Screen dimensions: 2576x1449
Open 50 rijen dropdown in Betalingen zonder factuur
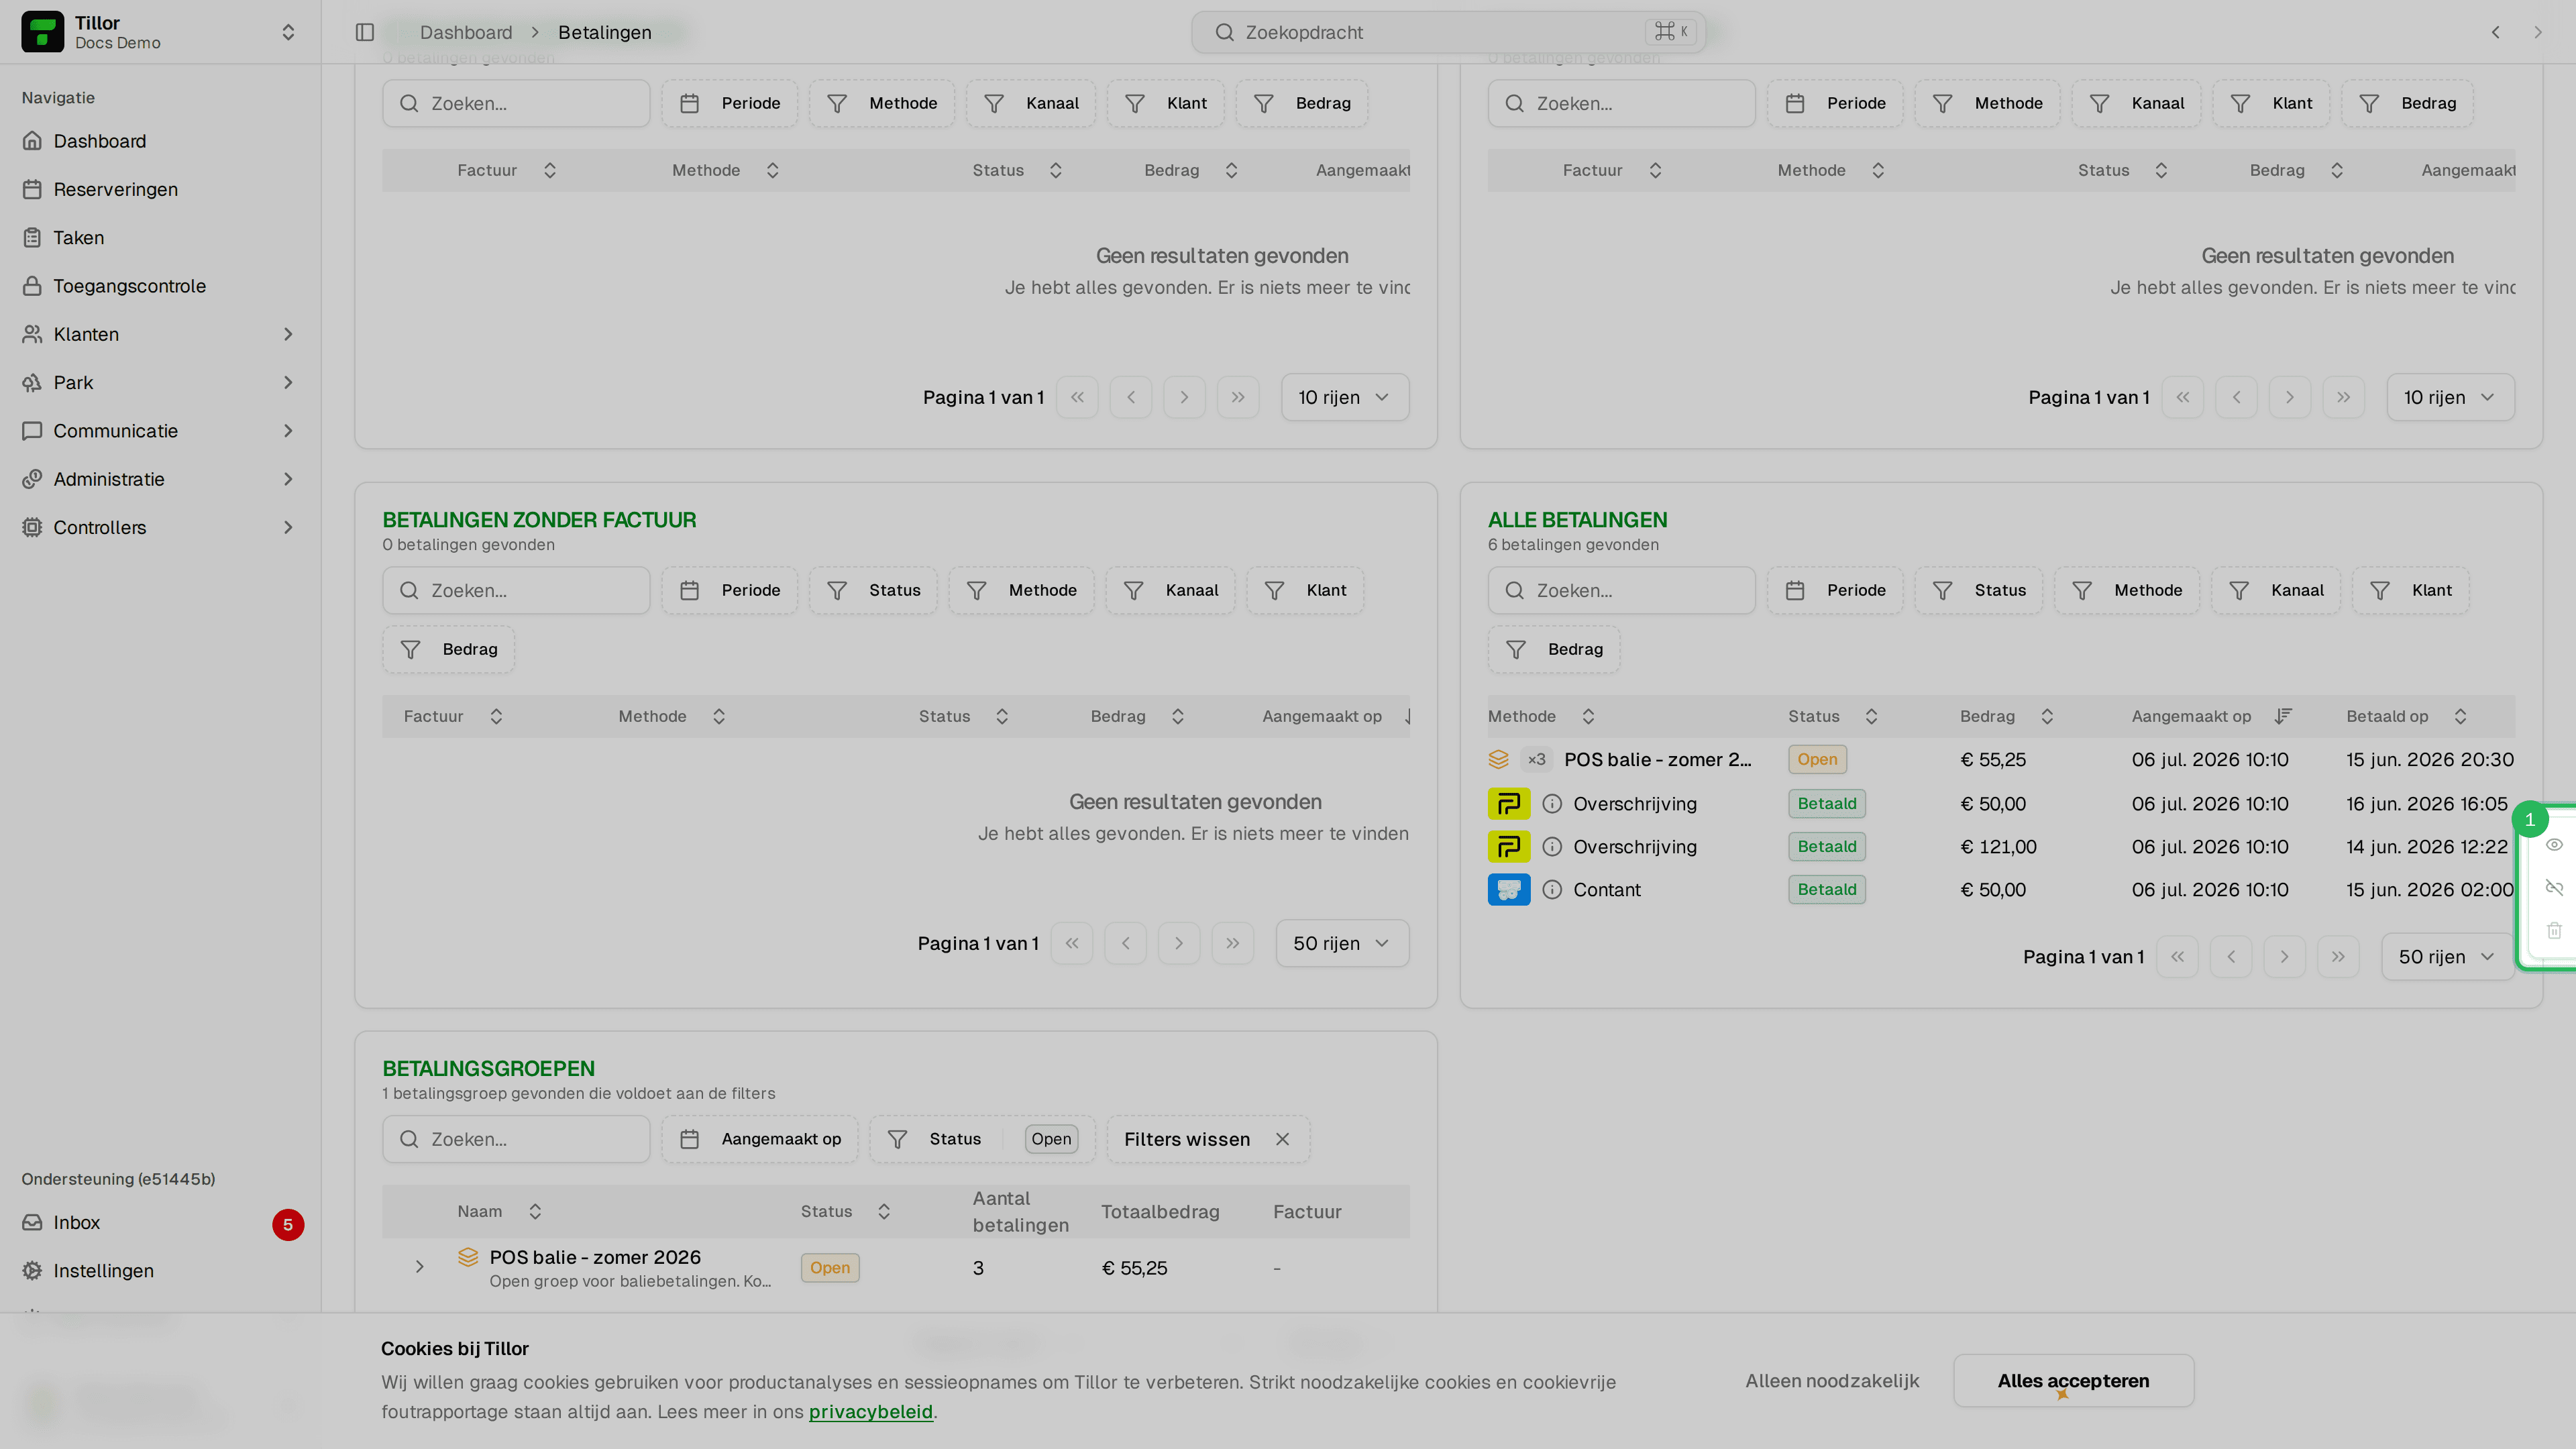click(1342, 943)
